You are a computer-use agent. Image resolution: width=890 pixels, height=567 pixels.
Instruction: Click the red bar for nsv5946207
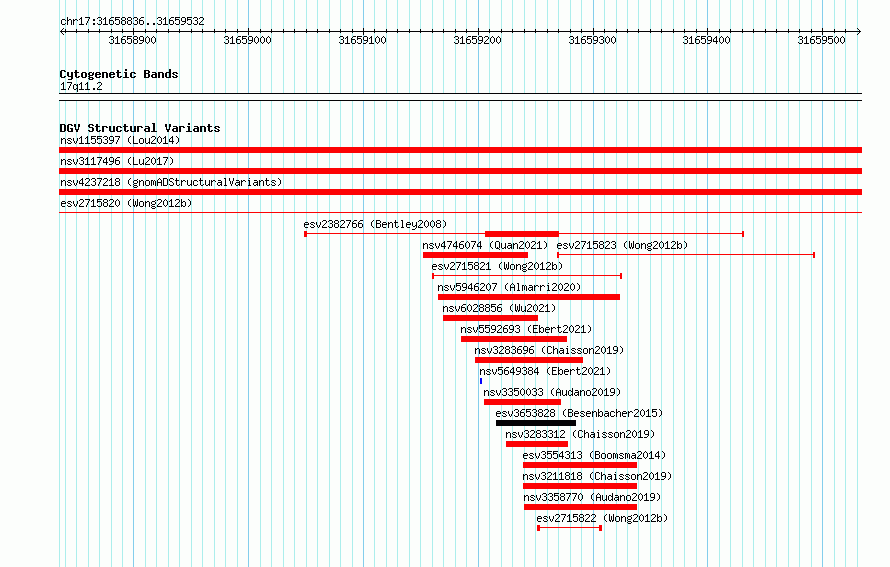pyautogui.click(x=529, y=297)
